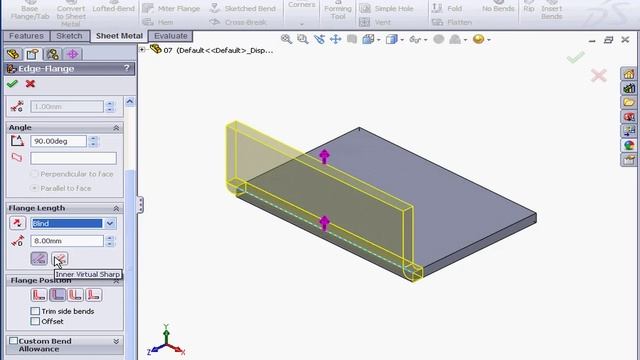Switch to the Features tab

tap(26, 36)
